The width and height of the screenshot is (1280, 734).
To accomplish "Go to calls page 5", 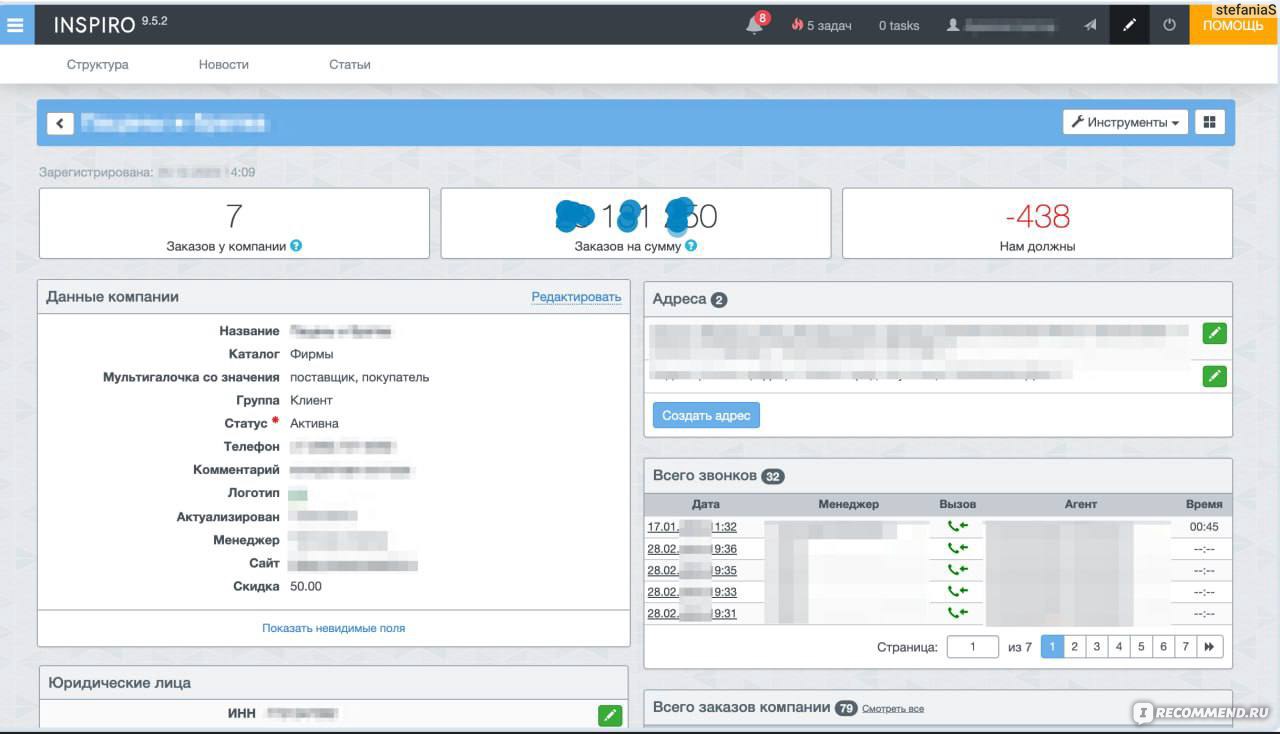I will 1141,647.
